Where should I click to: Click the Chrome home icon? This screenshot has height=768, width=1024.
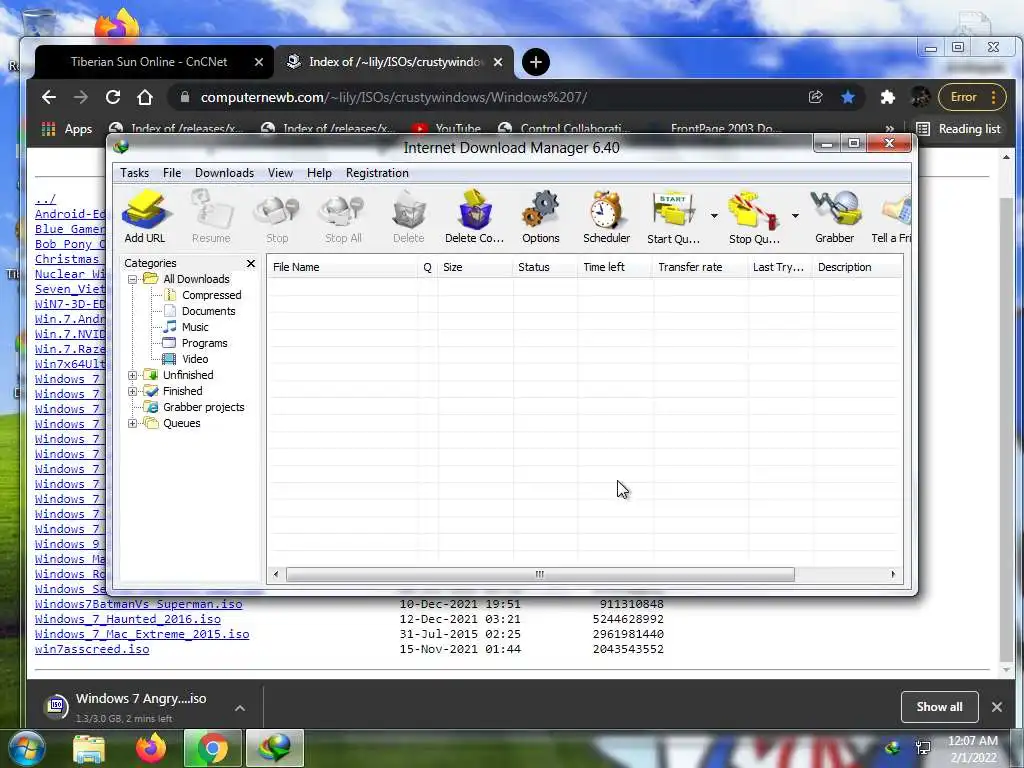(145, 97)
